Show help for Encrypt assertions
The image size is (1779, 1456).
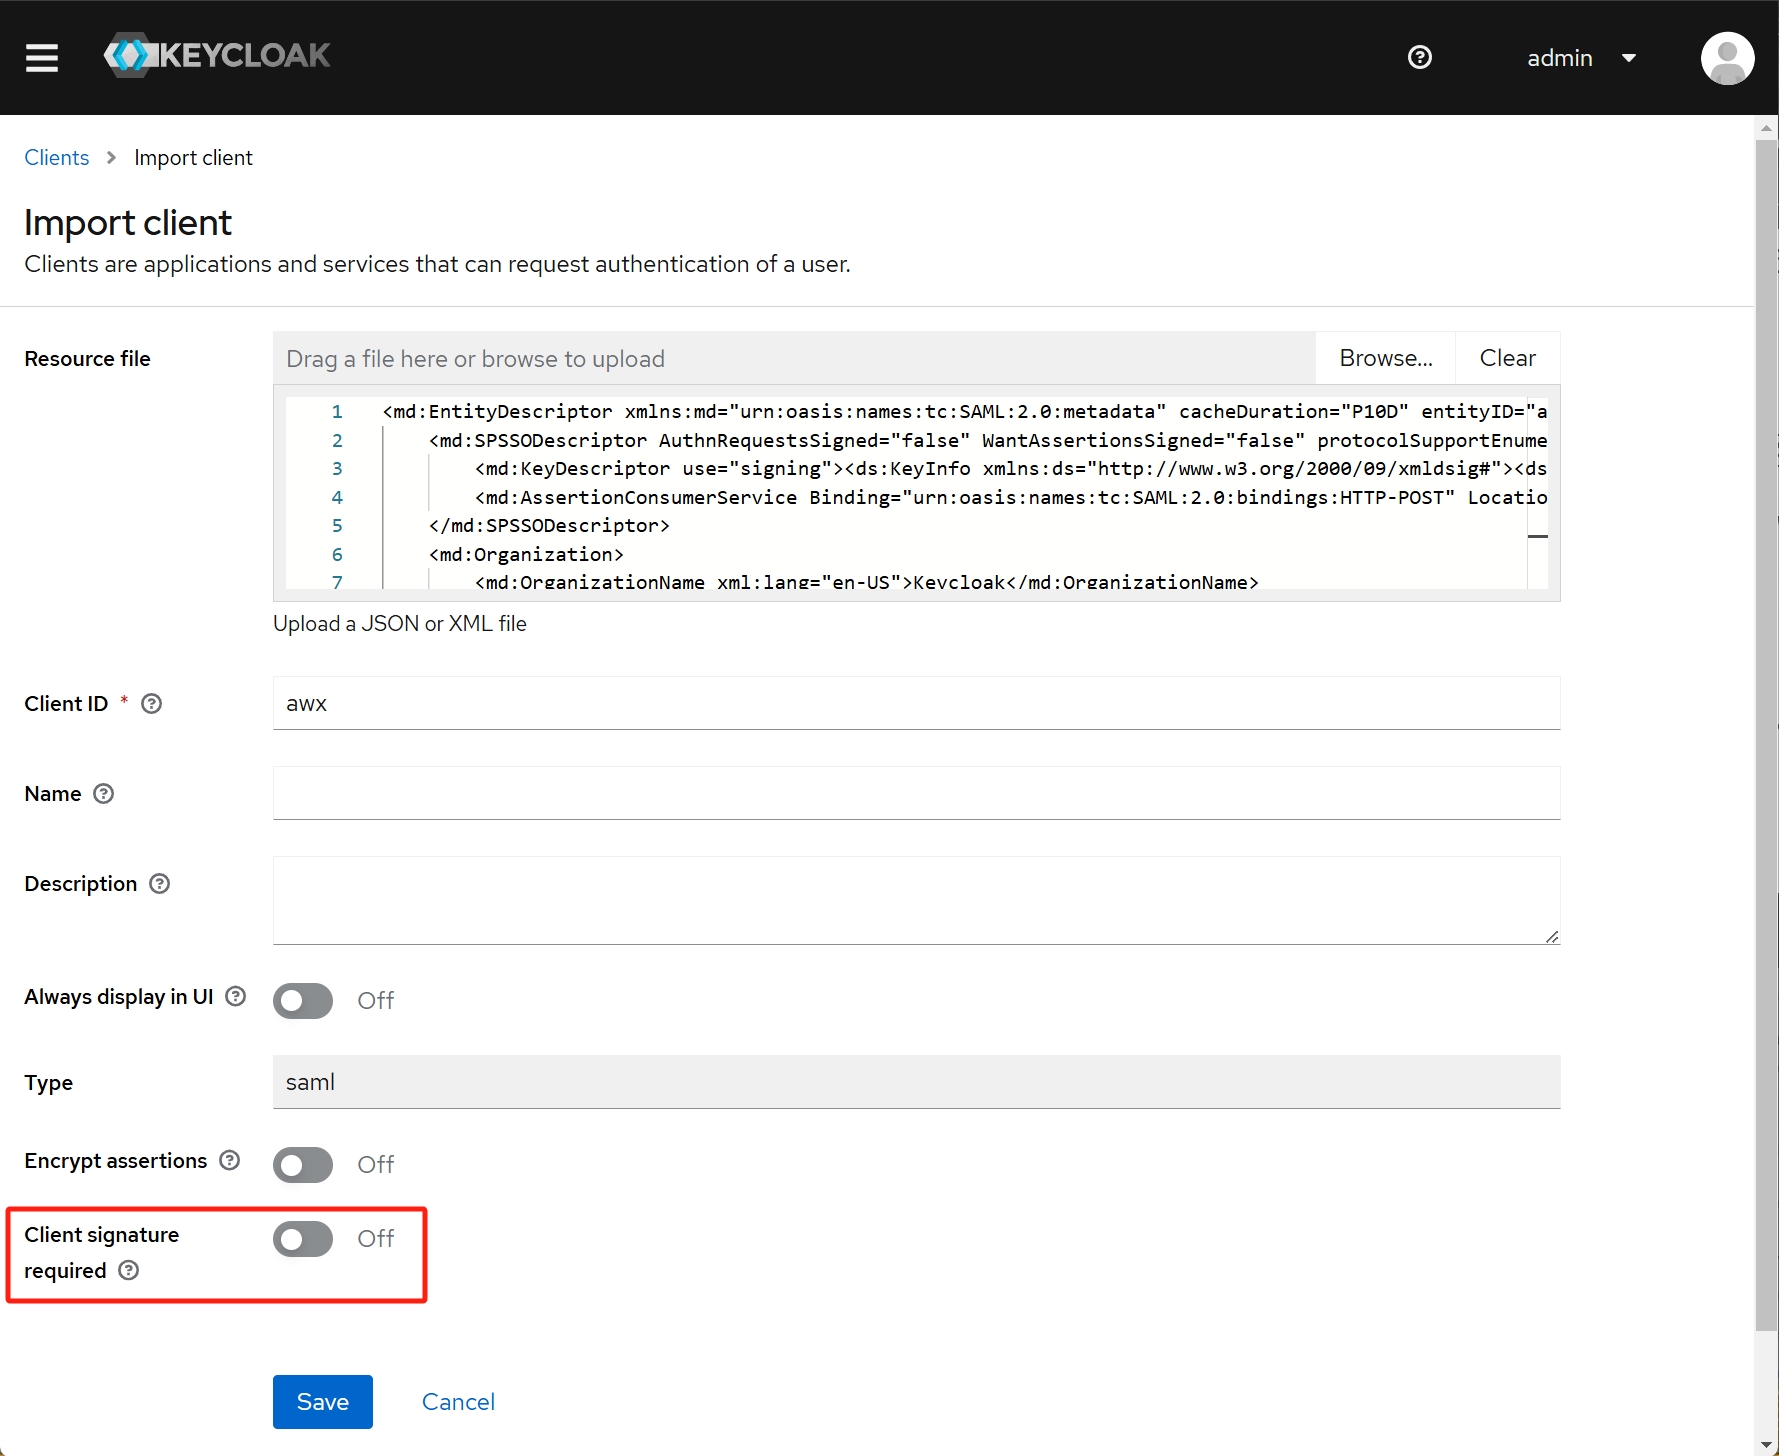tap(230, 1160)
